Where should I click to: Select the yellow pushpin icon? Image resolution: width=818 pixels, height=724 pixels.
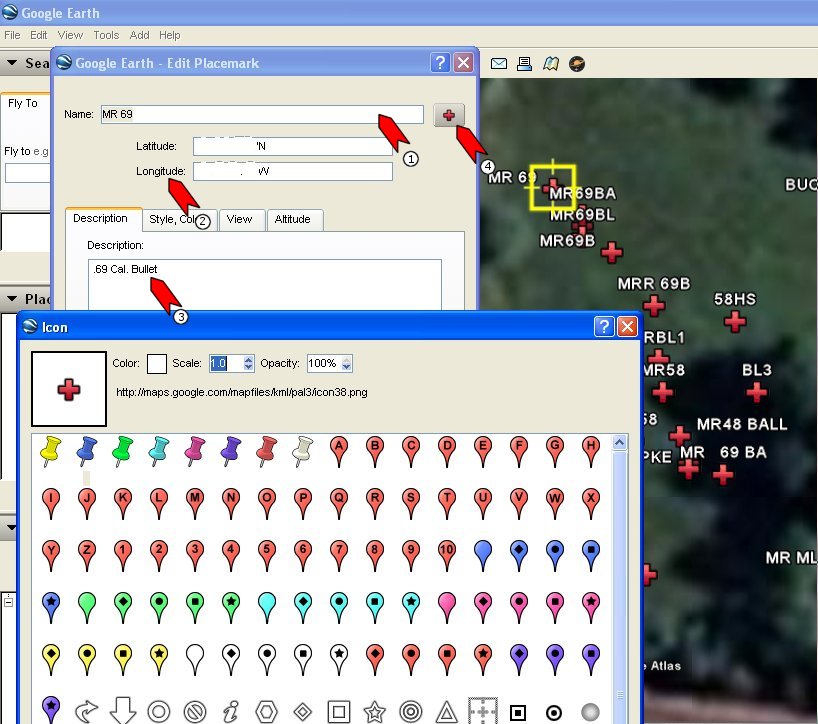(51, 451)
